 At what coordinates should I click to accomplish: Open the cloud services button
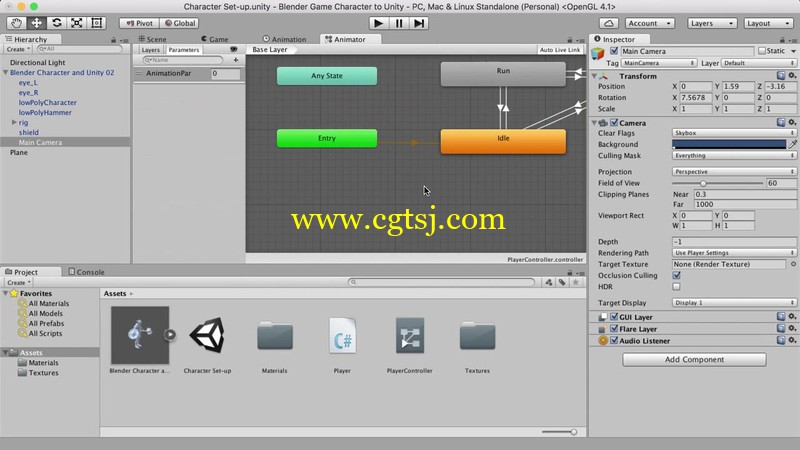(609, 23)
